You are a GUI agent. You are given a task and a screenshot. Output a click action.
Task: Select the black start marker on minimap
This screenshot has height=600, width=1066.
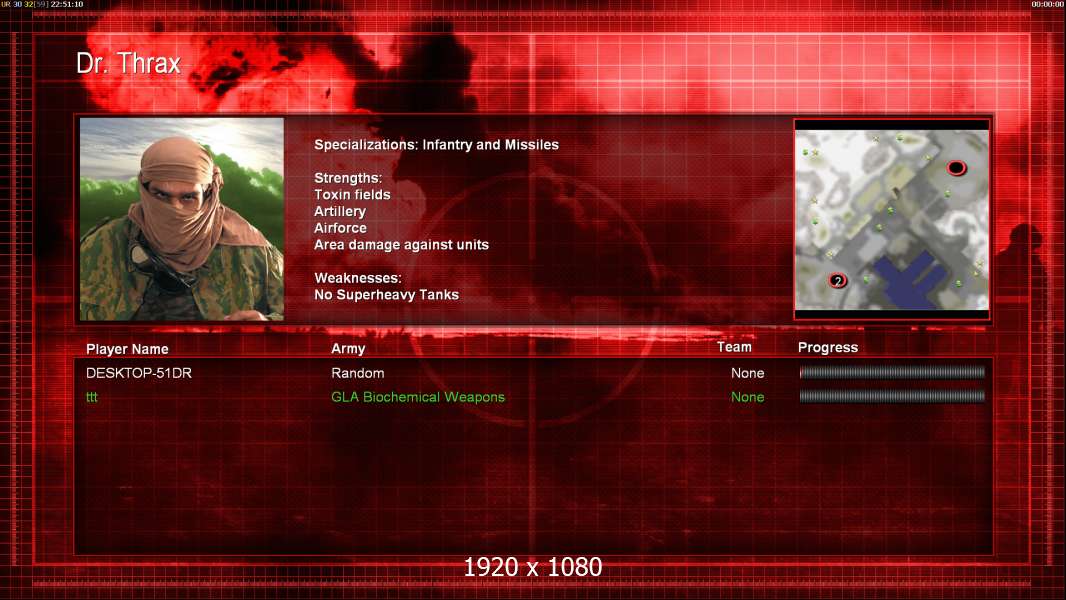(x=956, y=167)
